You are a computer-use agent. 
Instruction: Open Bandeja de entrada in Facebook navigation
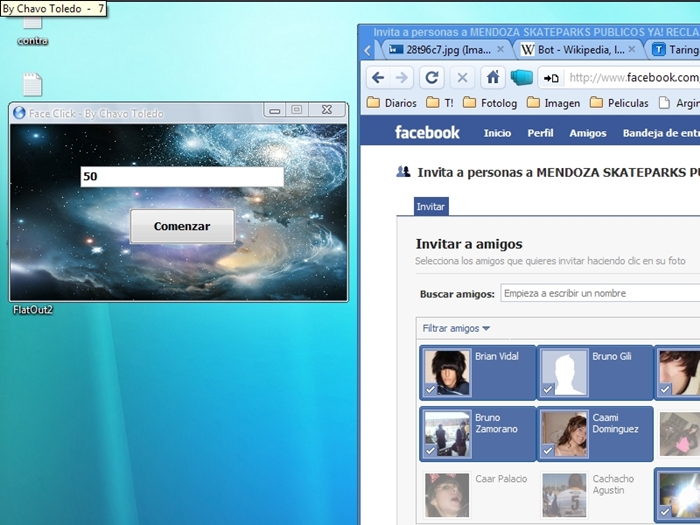tap(661, 133)
